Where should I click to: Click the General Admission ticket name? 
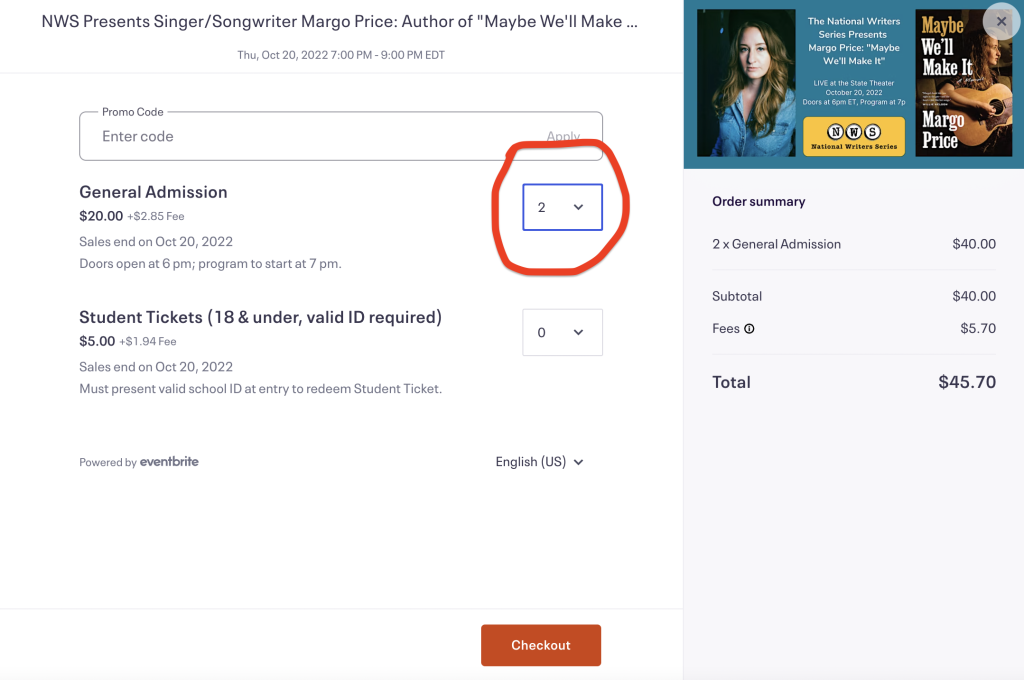point(153,192)
